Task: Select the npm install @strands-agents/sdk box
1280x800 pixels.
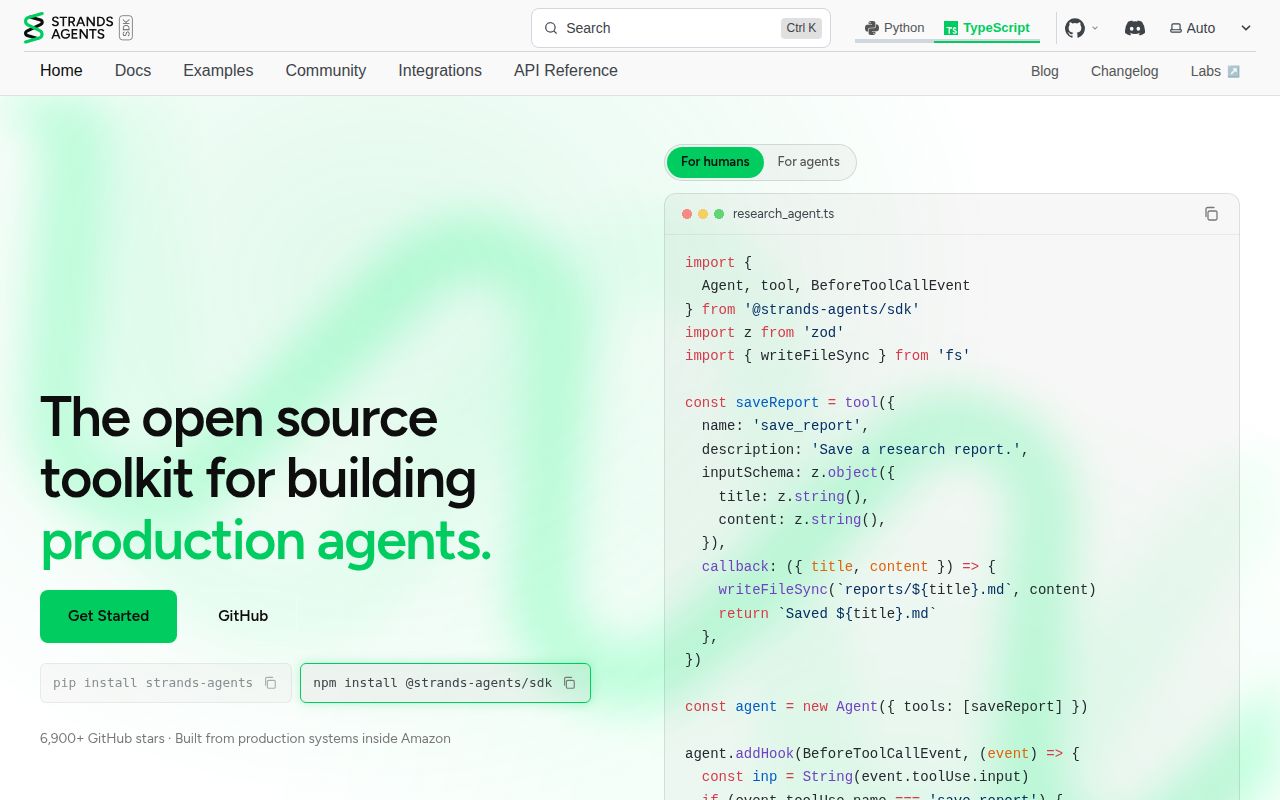Action: coord(445,683)
